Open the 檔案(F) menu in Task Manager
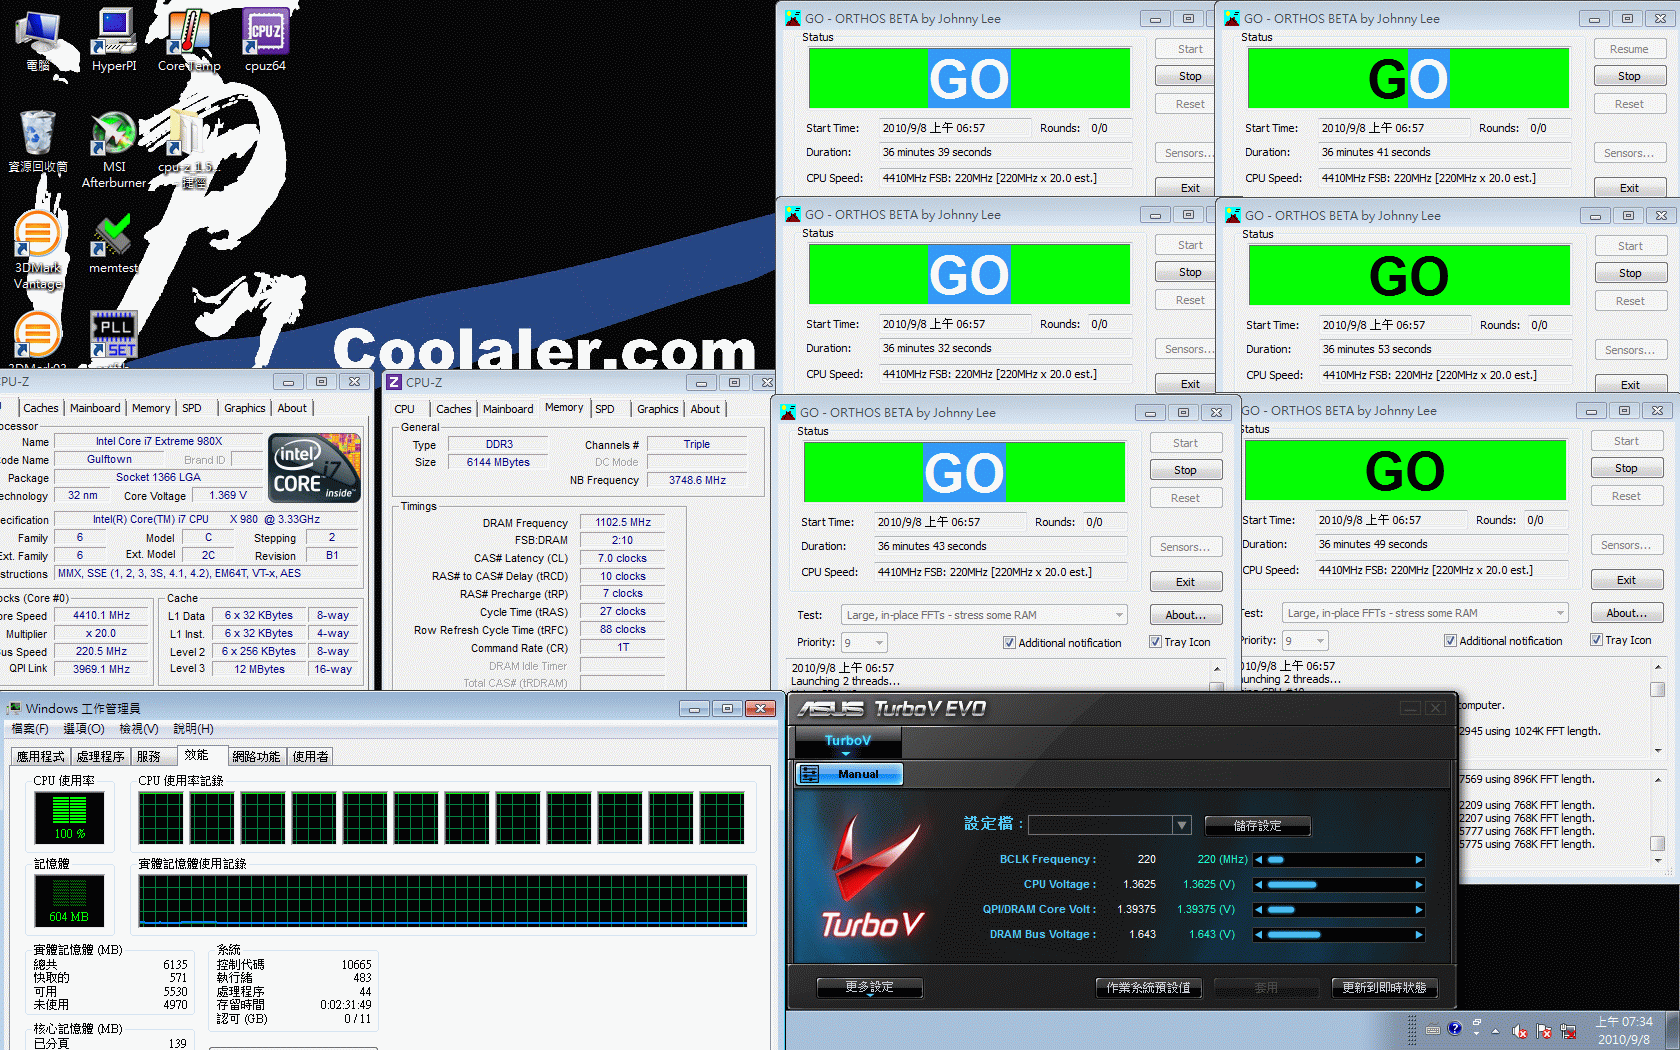This screenshot has height=1050, width=1680. click(30, 729)
